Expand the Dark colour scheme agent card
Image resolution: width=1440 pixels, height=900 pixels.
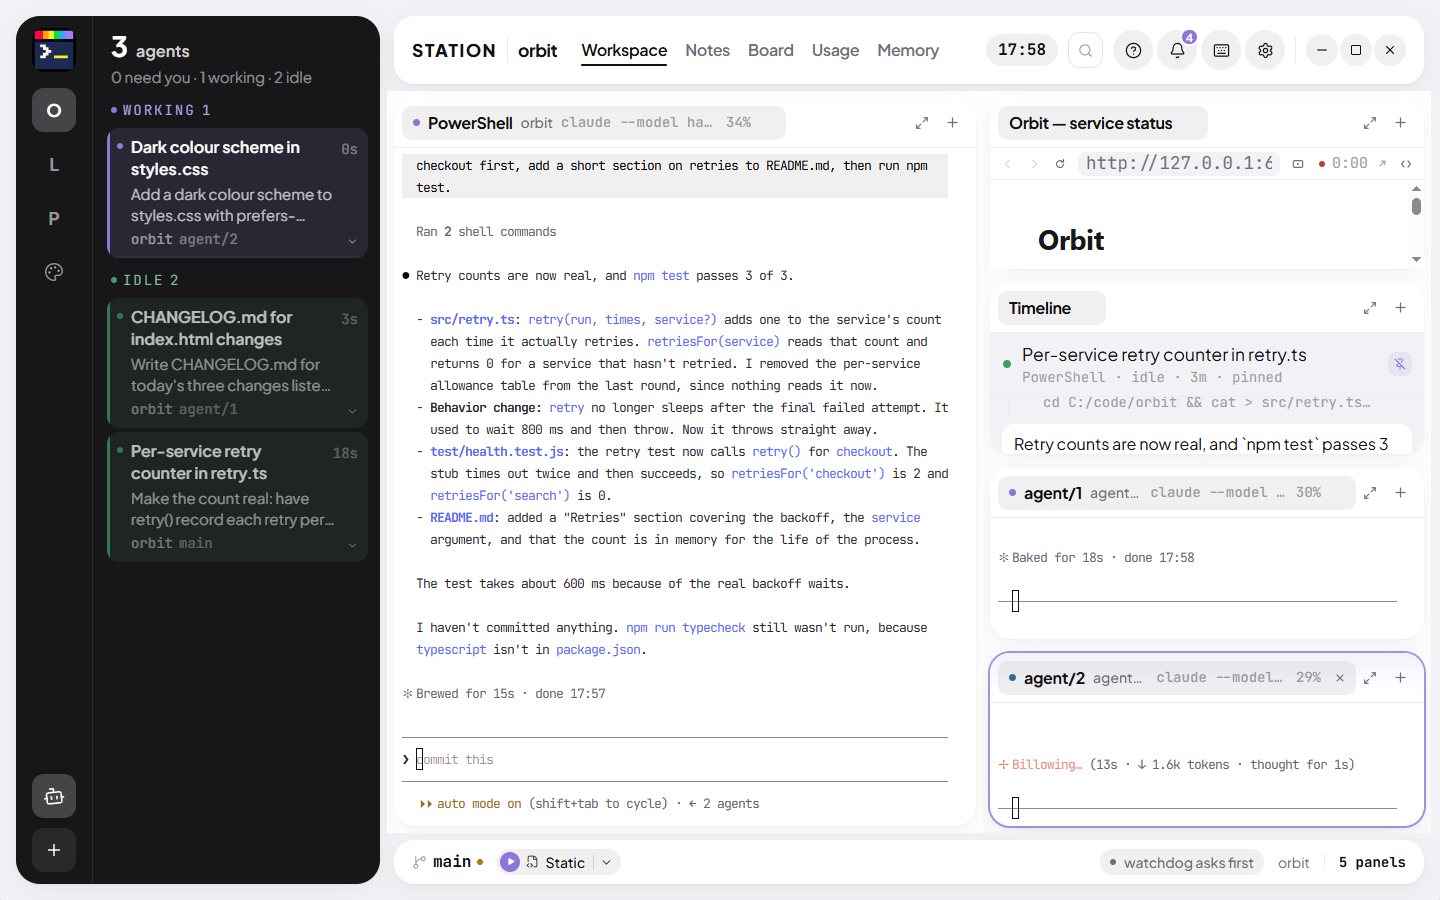[x=352, y=241]
